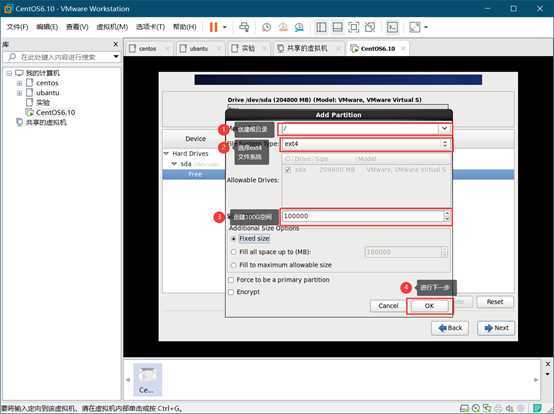
Task: Click the library search field
Action: click(58, 57)
